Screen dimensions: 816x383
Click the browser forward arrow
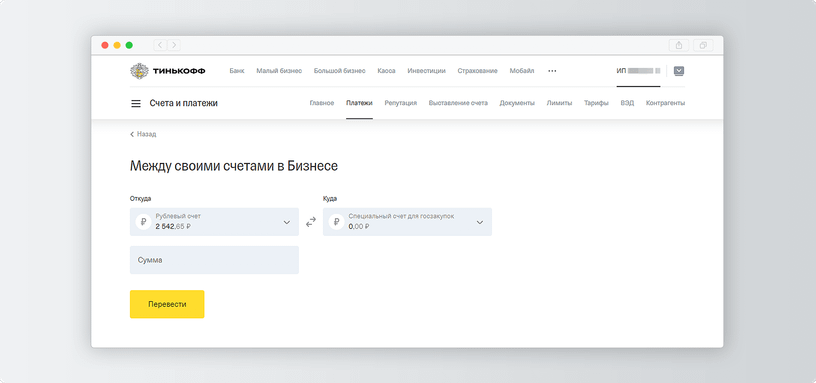(x=174, y=45)
